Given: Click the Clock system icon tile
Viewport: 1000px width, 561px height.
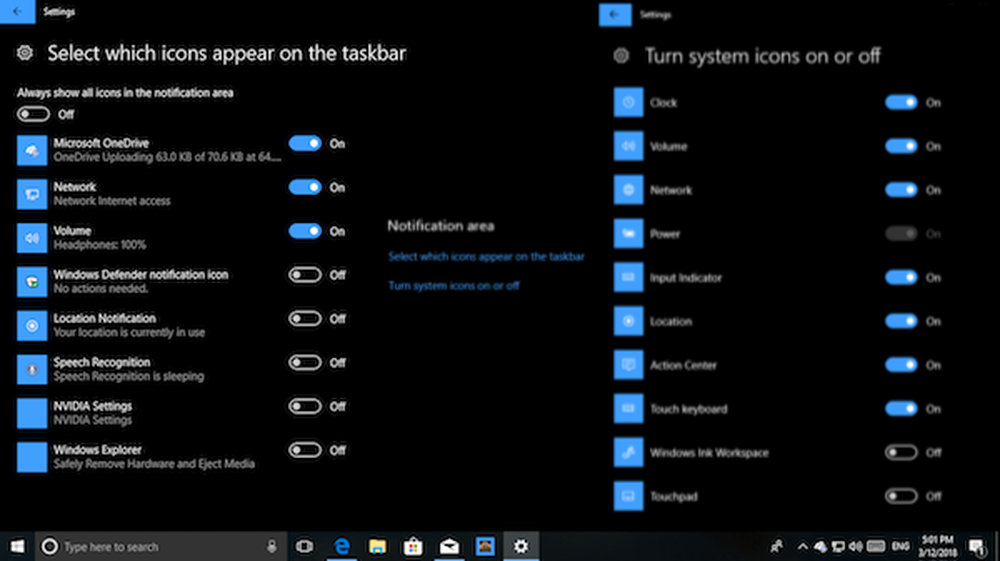Looking at the screenshot, I should (x=628, y=103).
